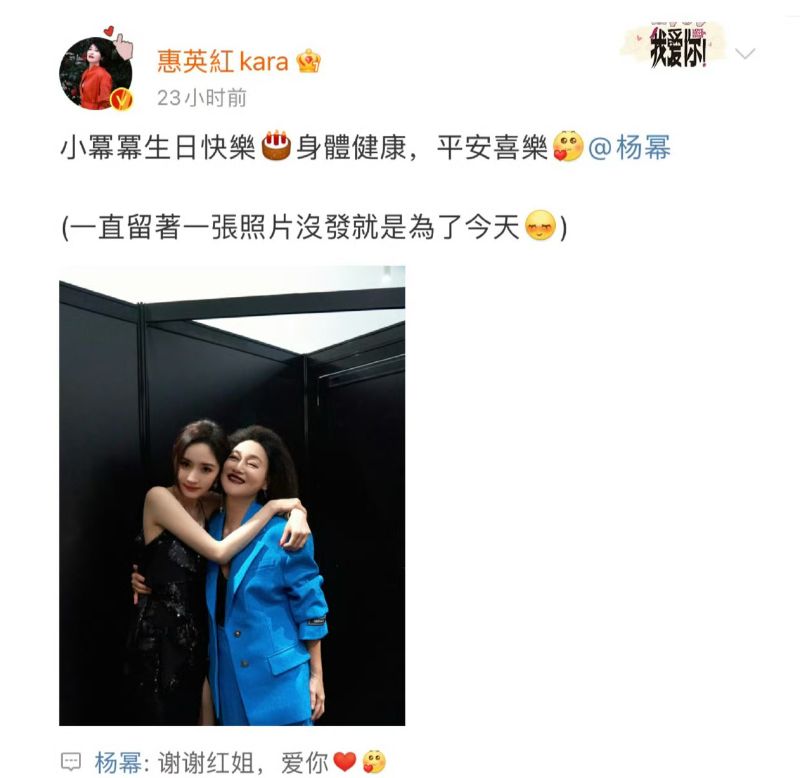Click the hug emoji ending the comment
800x778 pixels.
click(x=373, y=762)
